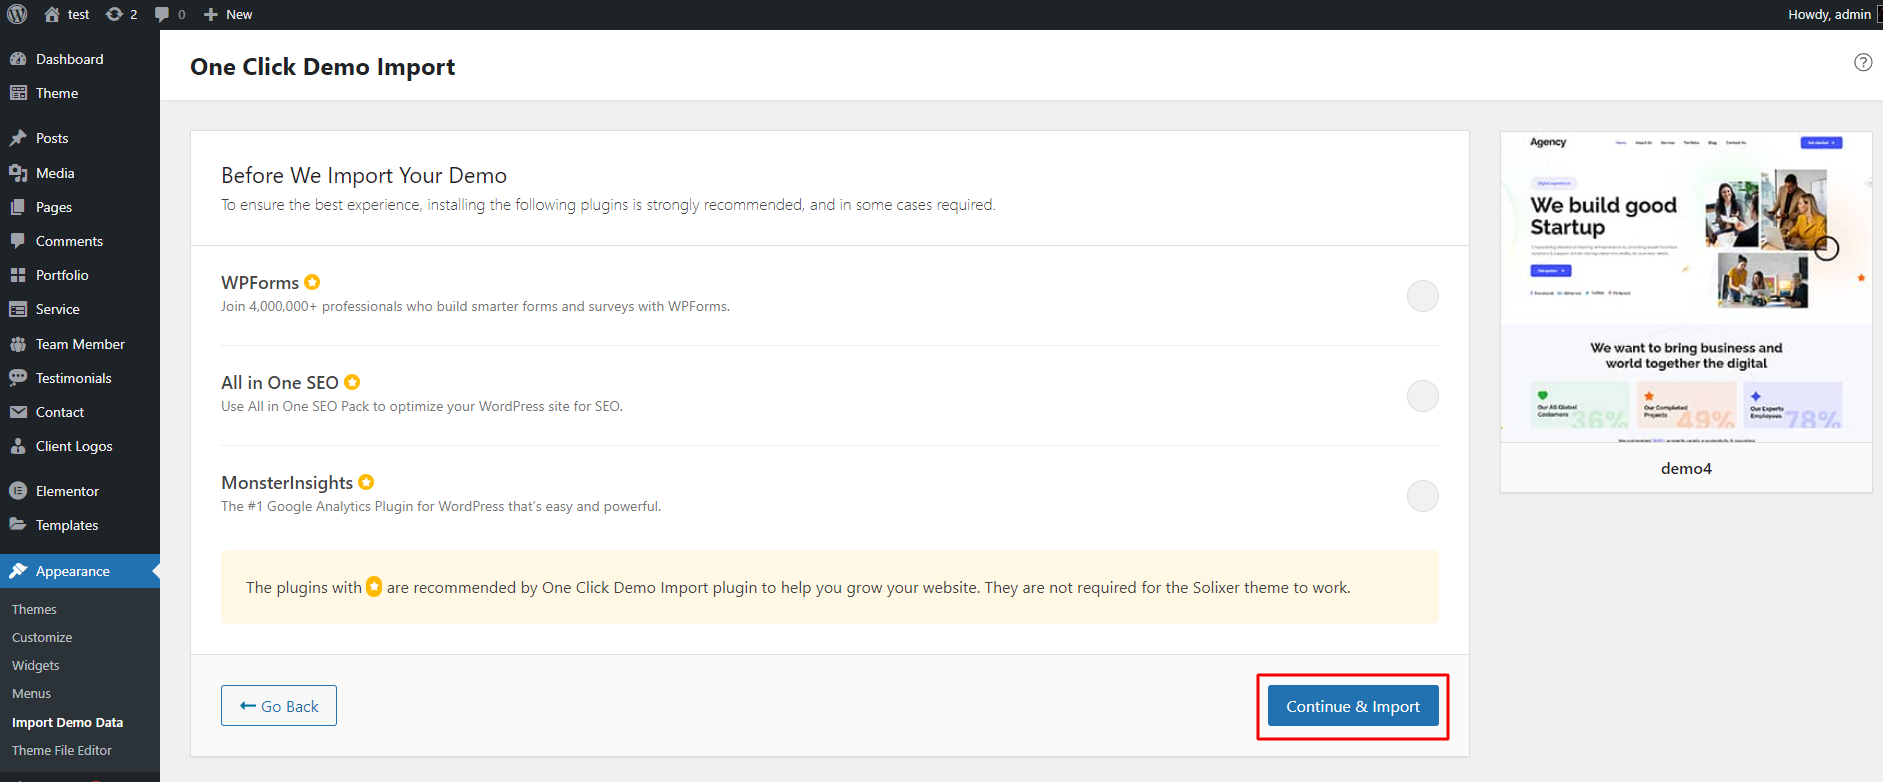Click the Contact envelope icon
Image resolution: width=1883 pixels, height=782 pixels.
coord(18,412)
